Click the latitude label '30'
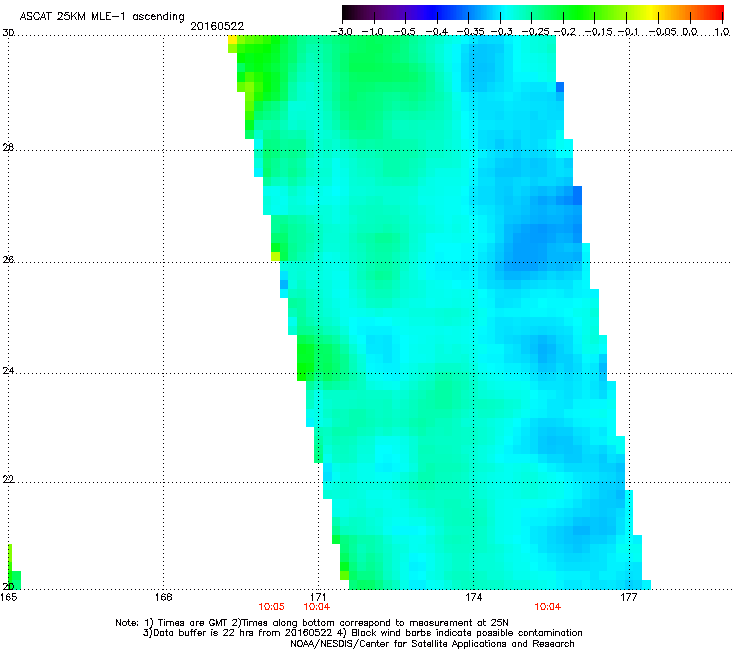 pos(8,33)
